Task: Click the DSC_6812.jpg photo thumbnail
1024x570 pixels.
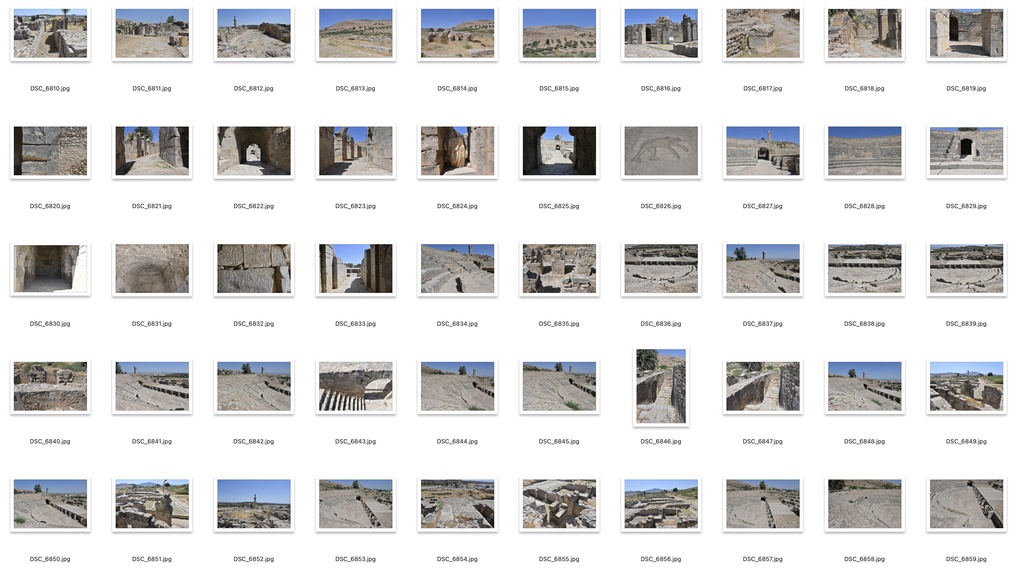Action: click(254, 33)
